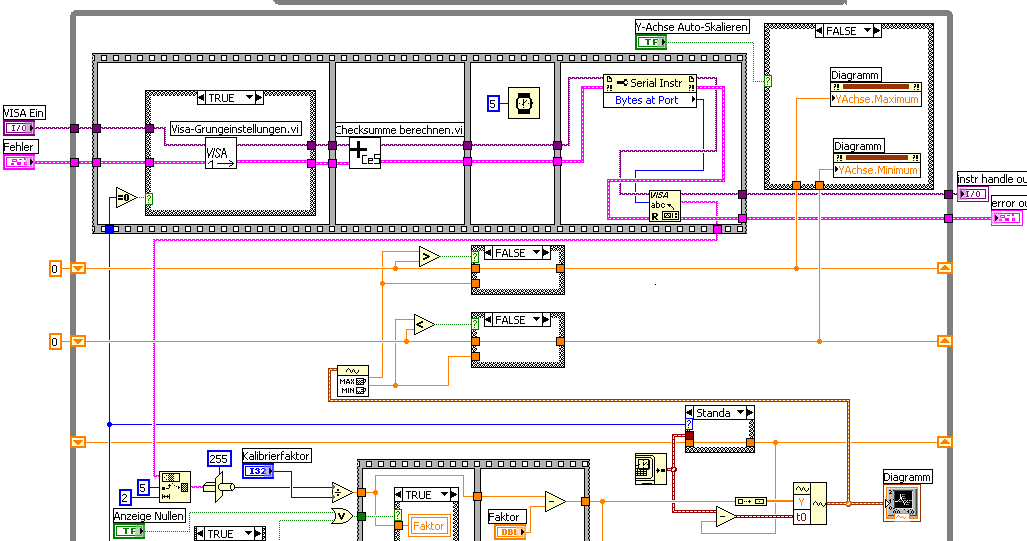Click the string subset function beside constant 5

click(175, 487)
